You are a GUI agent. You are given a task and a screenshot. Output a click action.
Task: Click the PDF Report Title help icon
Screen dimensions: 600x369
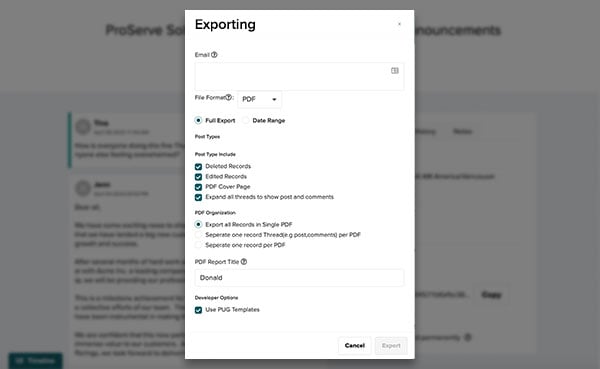point(244,262)
